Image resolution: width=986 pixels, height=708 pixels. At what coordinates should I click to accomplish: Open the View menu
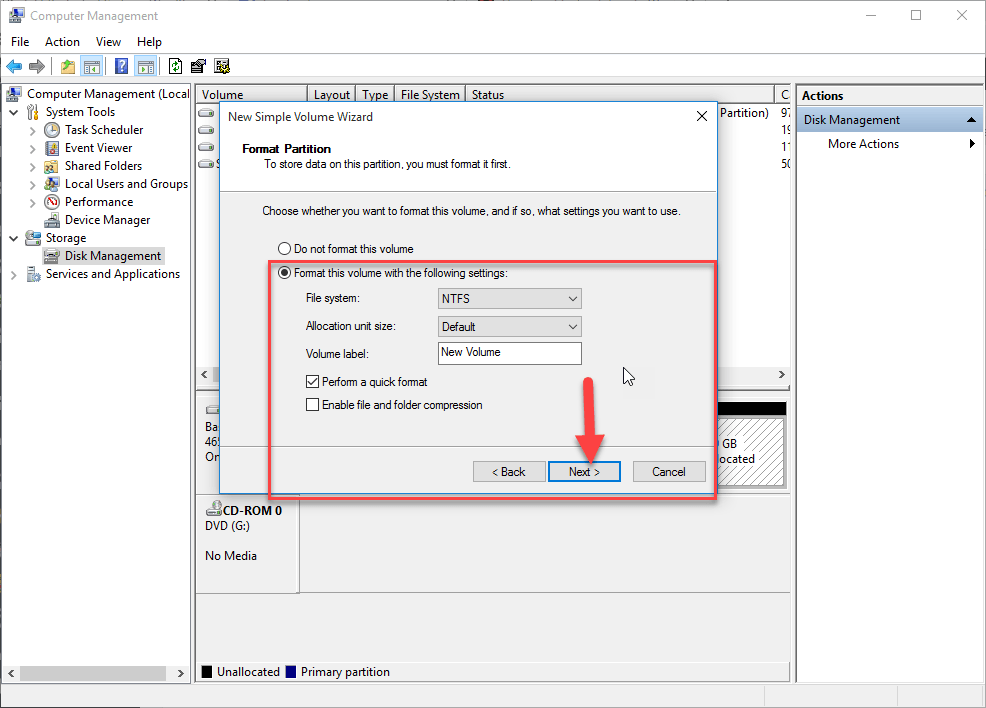click(108, 42)
